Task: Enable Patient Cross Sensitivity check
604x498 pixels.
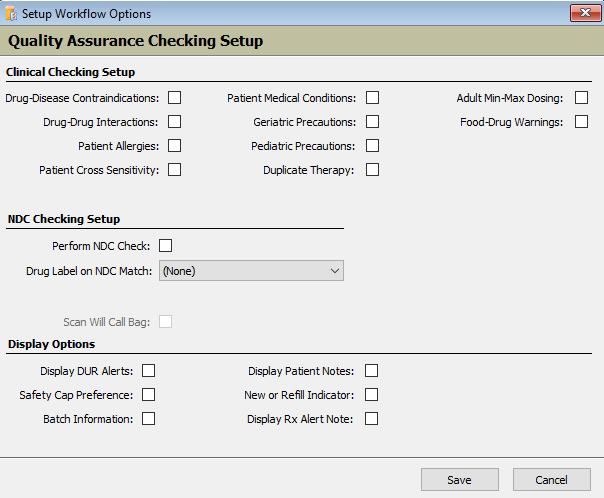Action: pyautogui.click(x=175, y=170)
